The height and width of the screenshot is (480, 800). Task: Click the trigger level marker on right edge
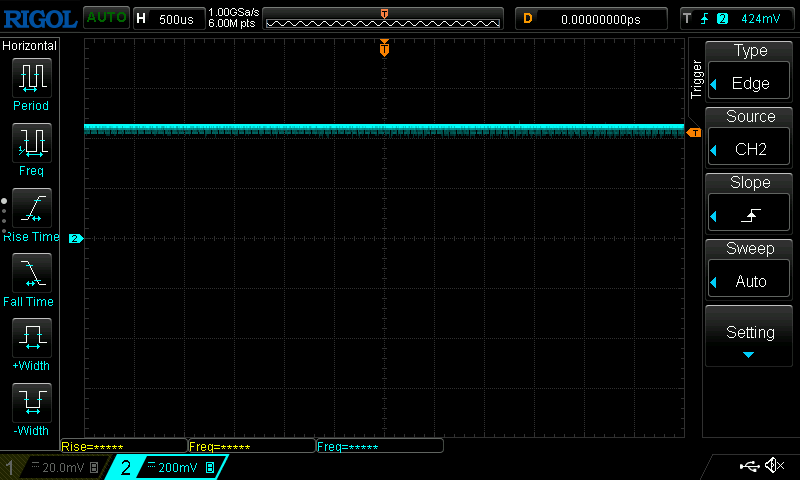pyautogui.click(x=693, y=132)
